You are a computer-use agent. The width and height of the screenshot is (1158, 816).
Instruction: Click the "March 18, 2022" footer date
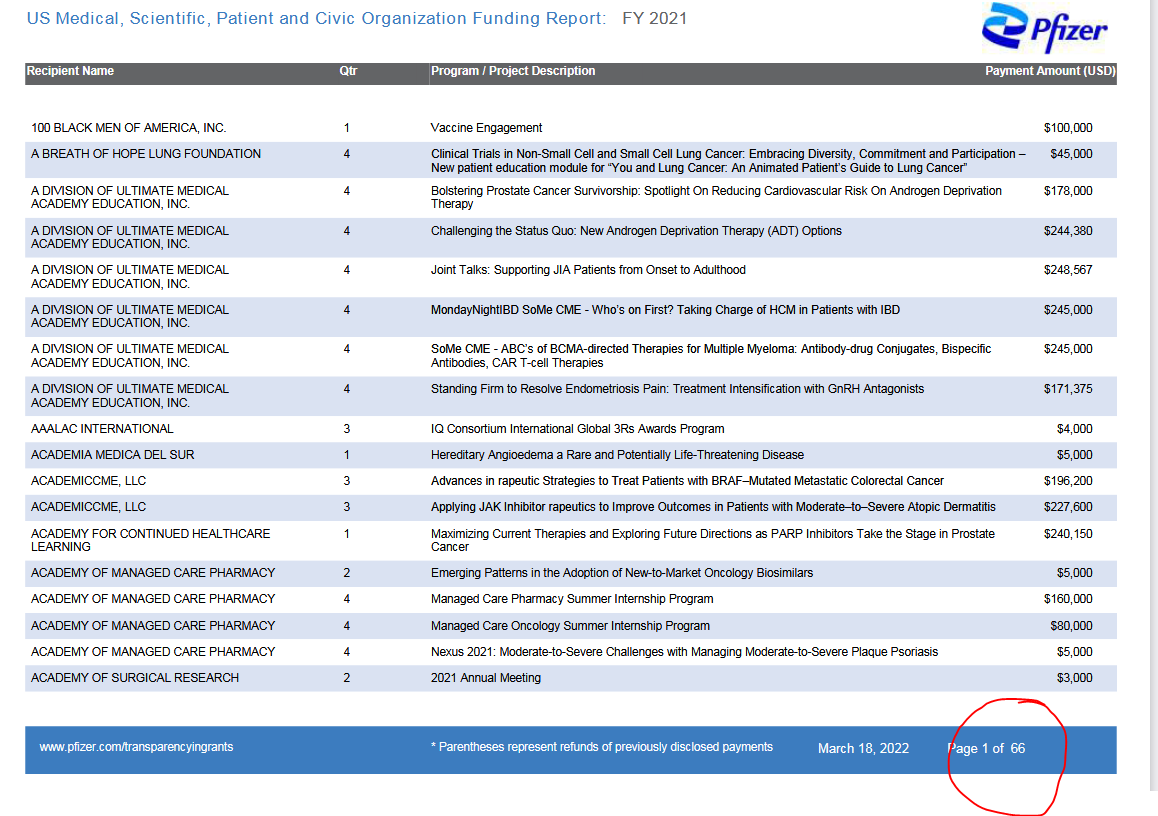tap(863, 748)
